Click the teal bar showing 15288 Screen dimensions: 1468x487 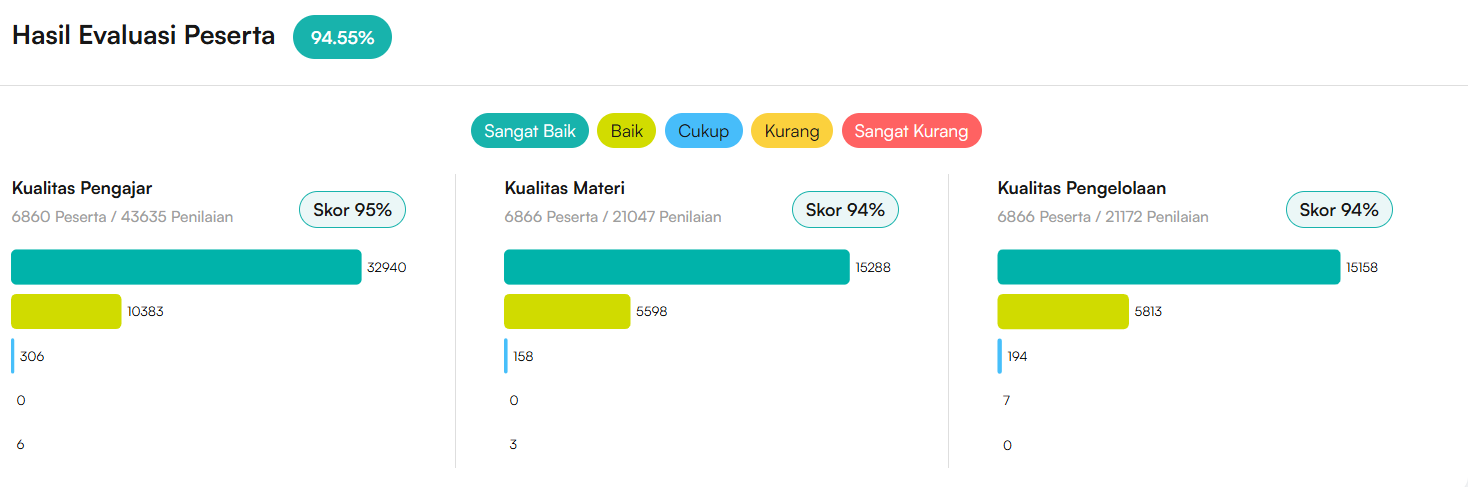click(676, 267)
